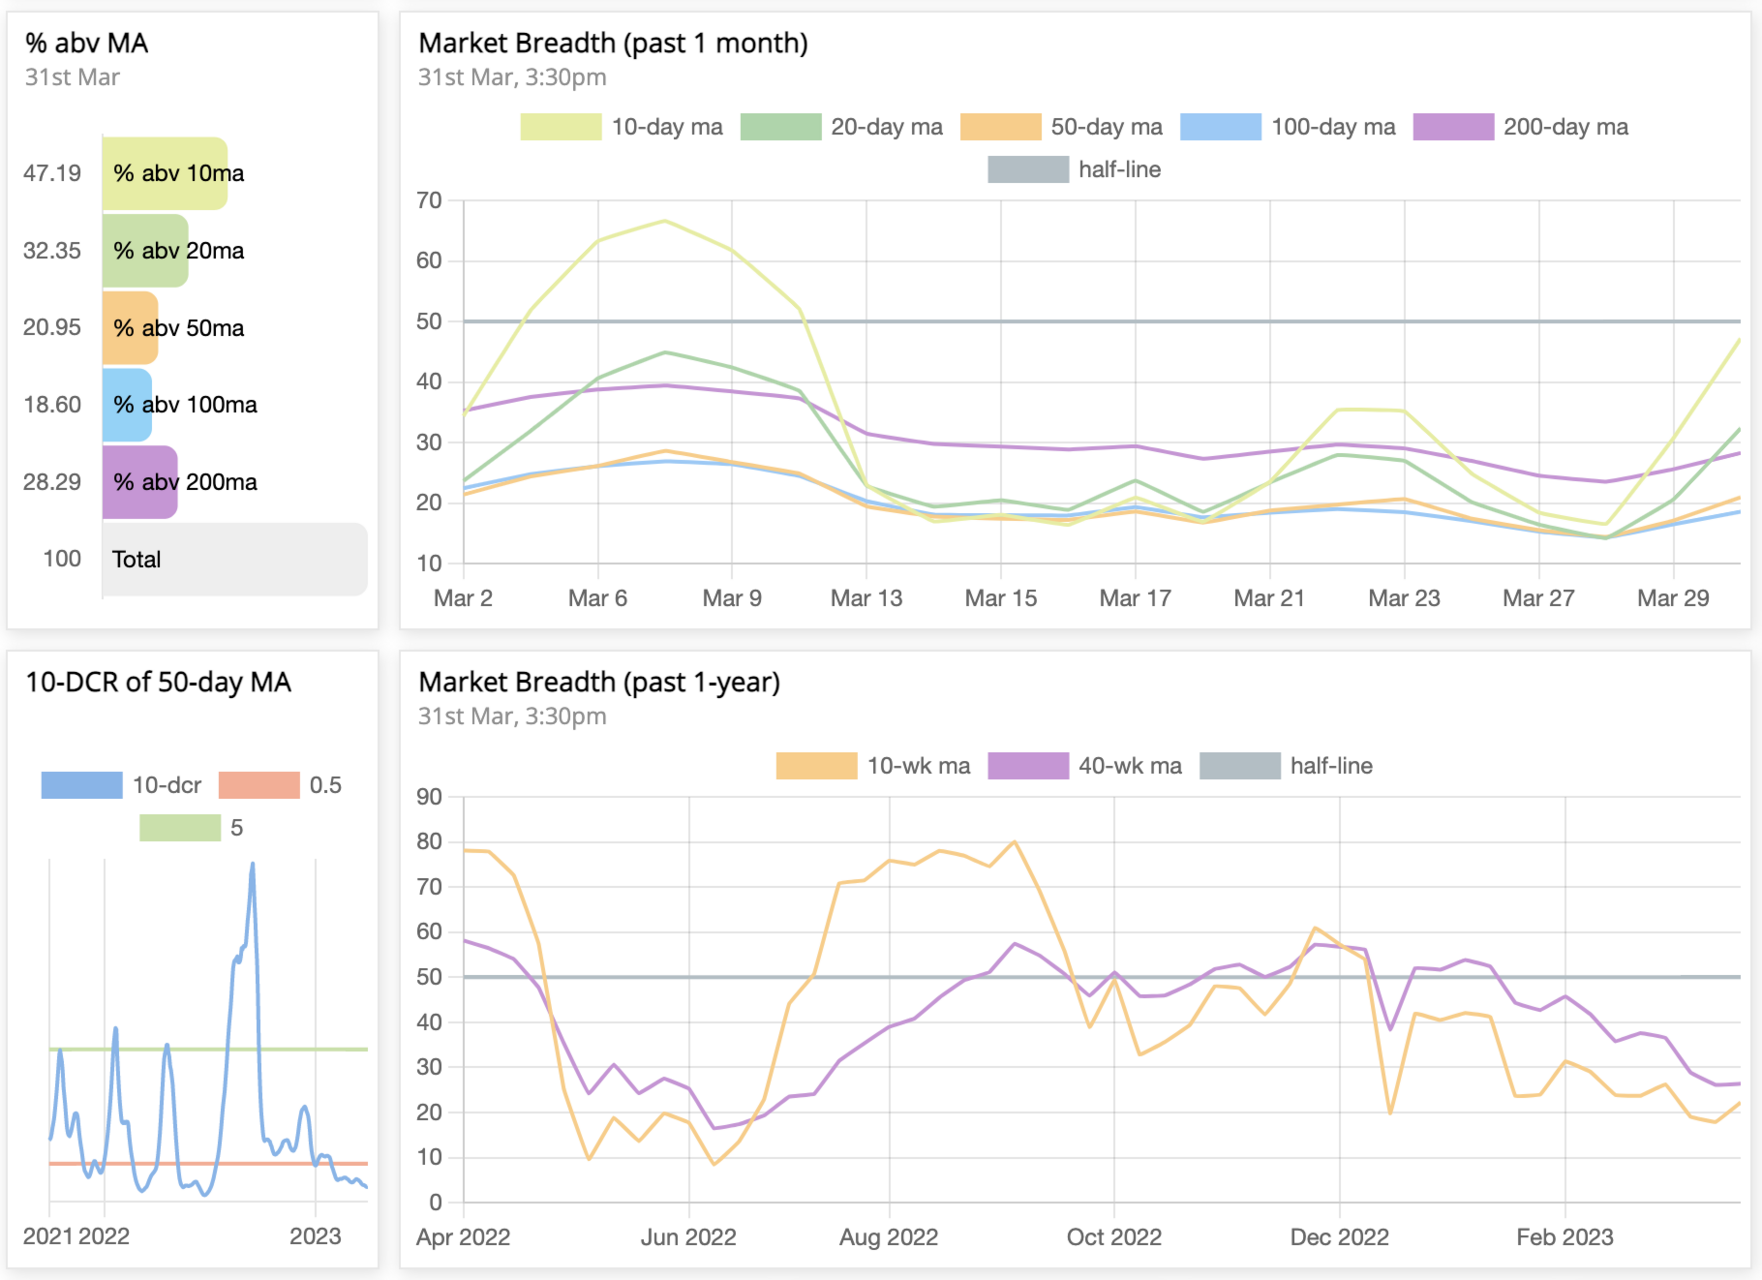Click the '10-day ma' legend label
1762x1280 pixels.
(x=667, y=127)
